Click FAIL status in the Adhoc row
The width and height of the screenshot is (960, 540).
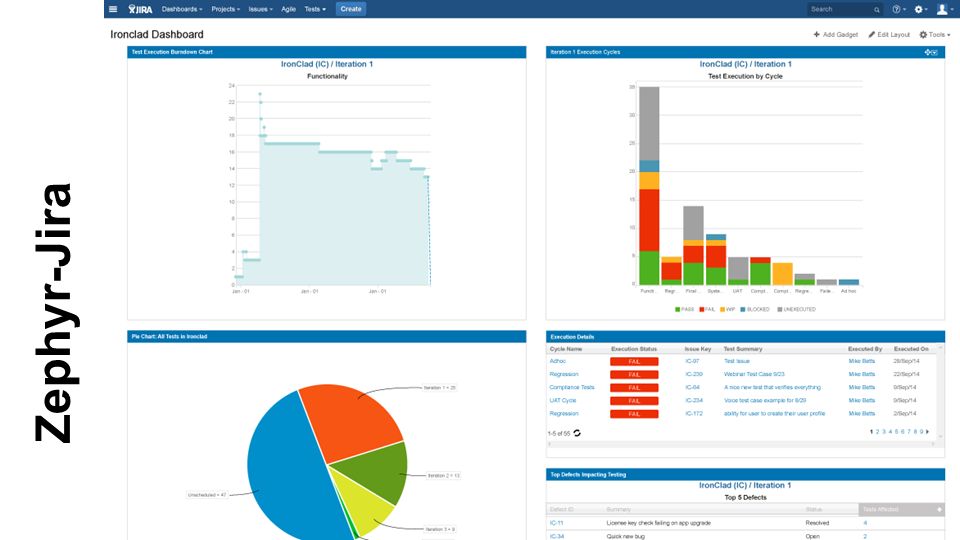click(634, 362)
